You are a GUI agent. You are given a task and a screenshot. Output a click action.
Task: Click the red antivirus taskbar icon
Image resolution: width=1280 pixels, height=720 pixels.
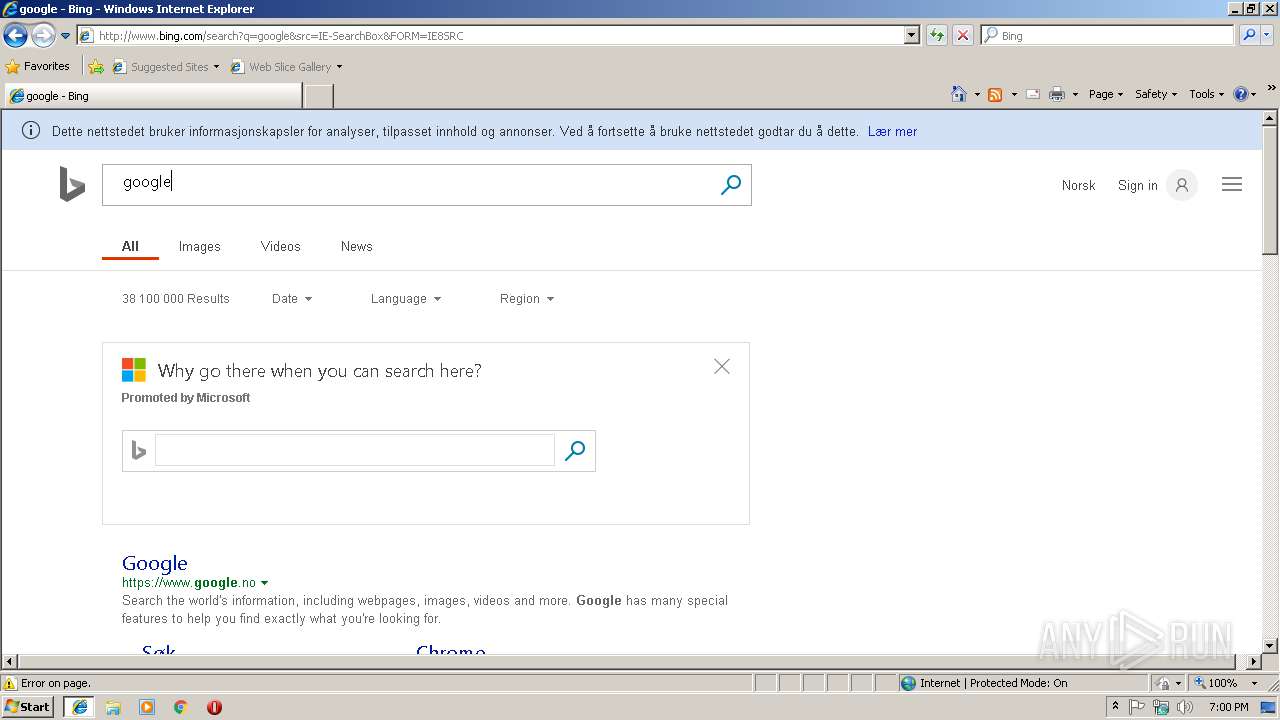click(214, 707)
